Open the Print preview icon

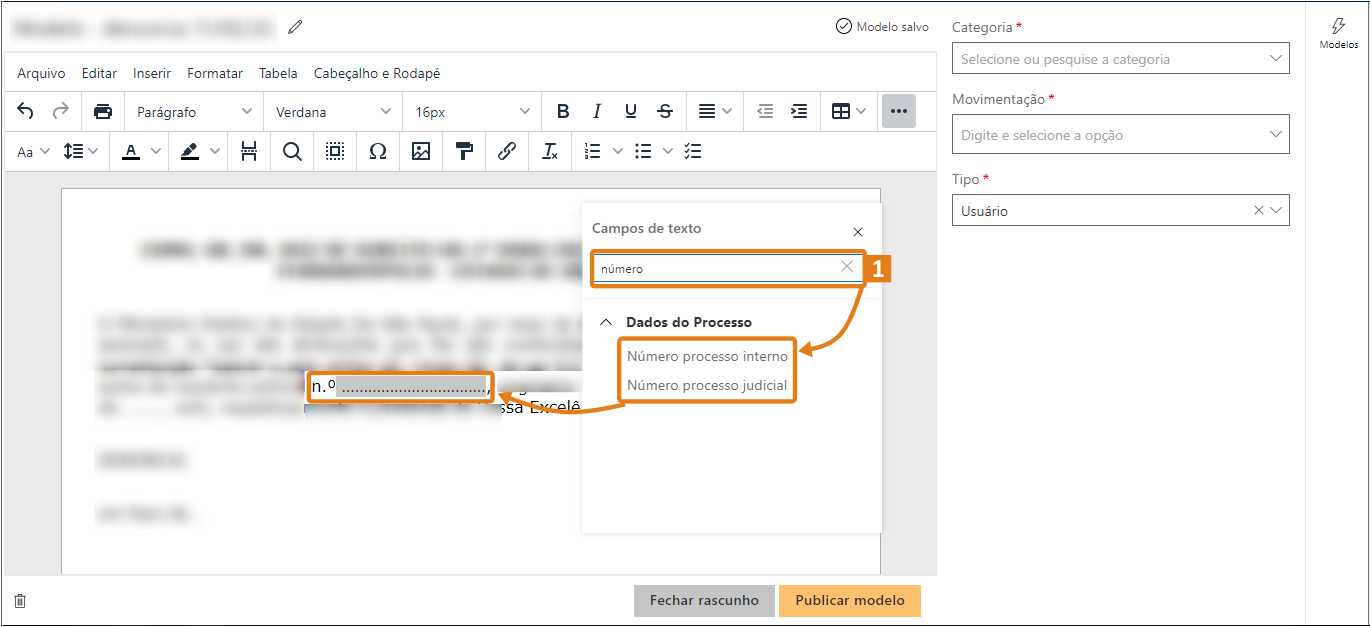coord(103,111)
